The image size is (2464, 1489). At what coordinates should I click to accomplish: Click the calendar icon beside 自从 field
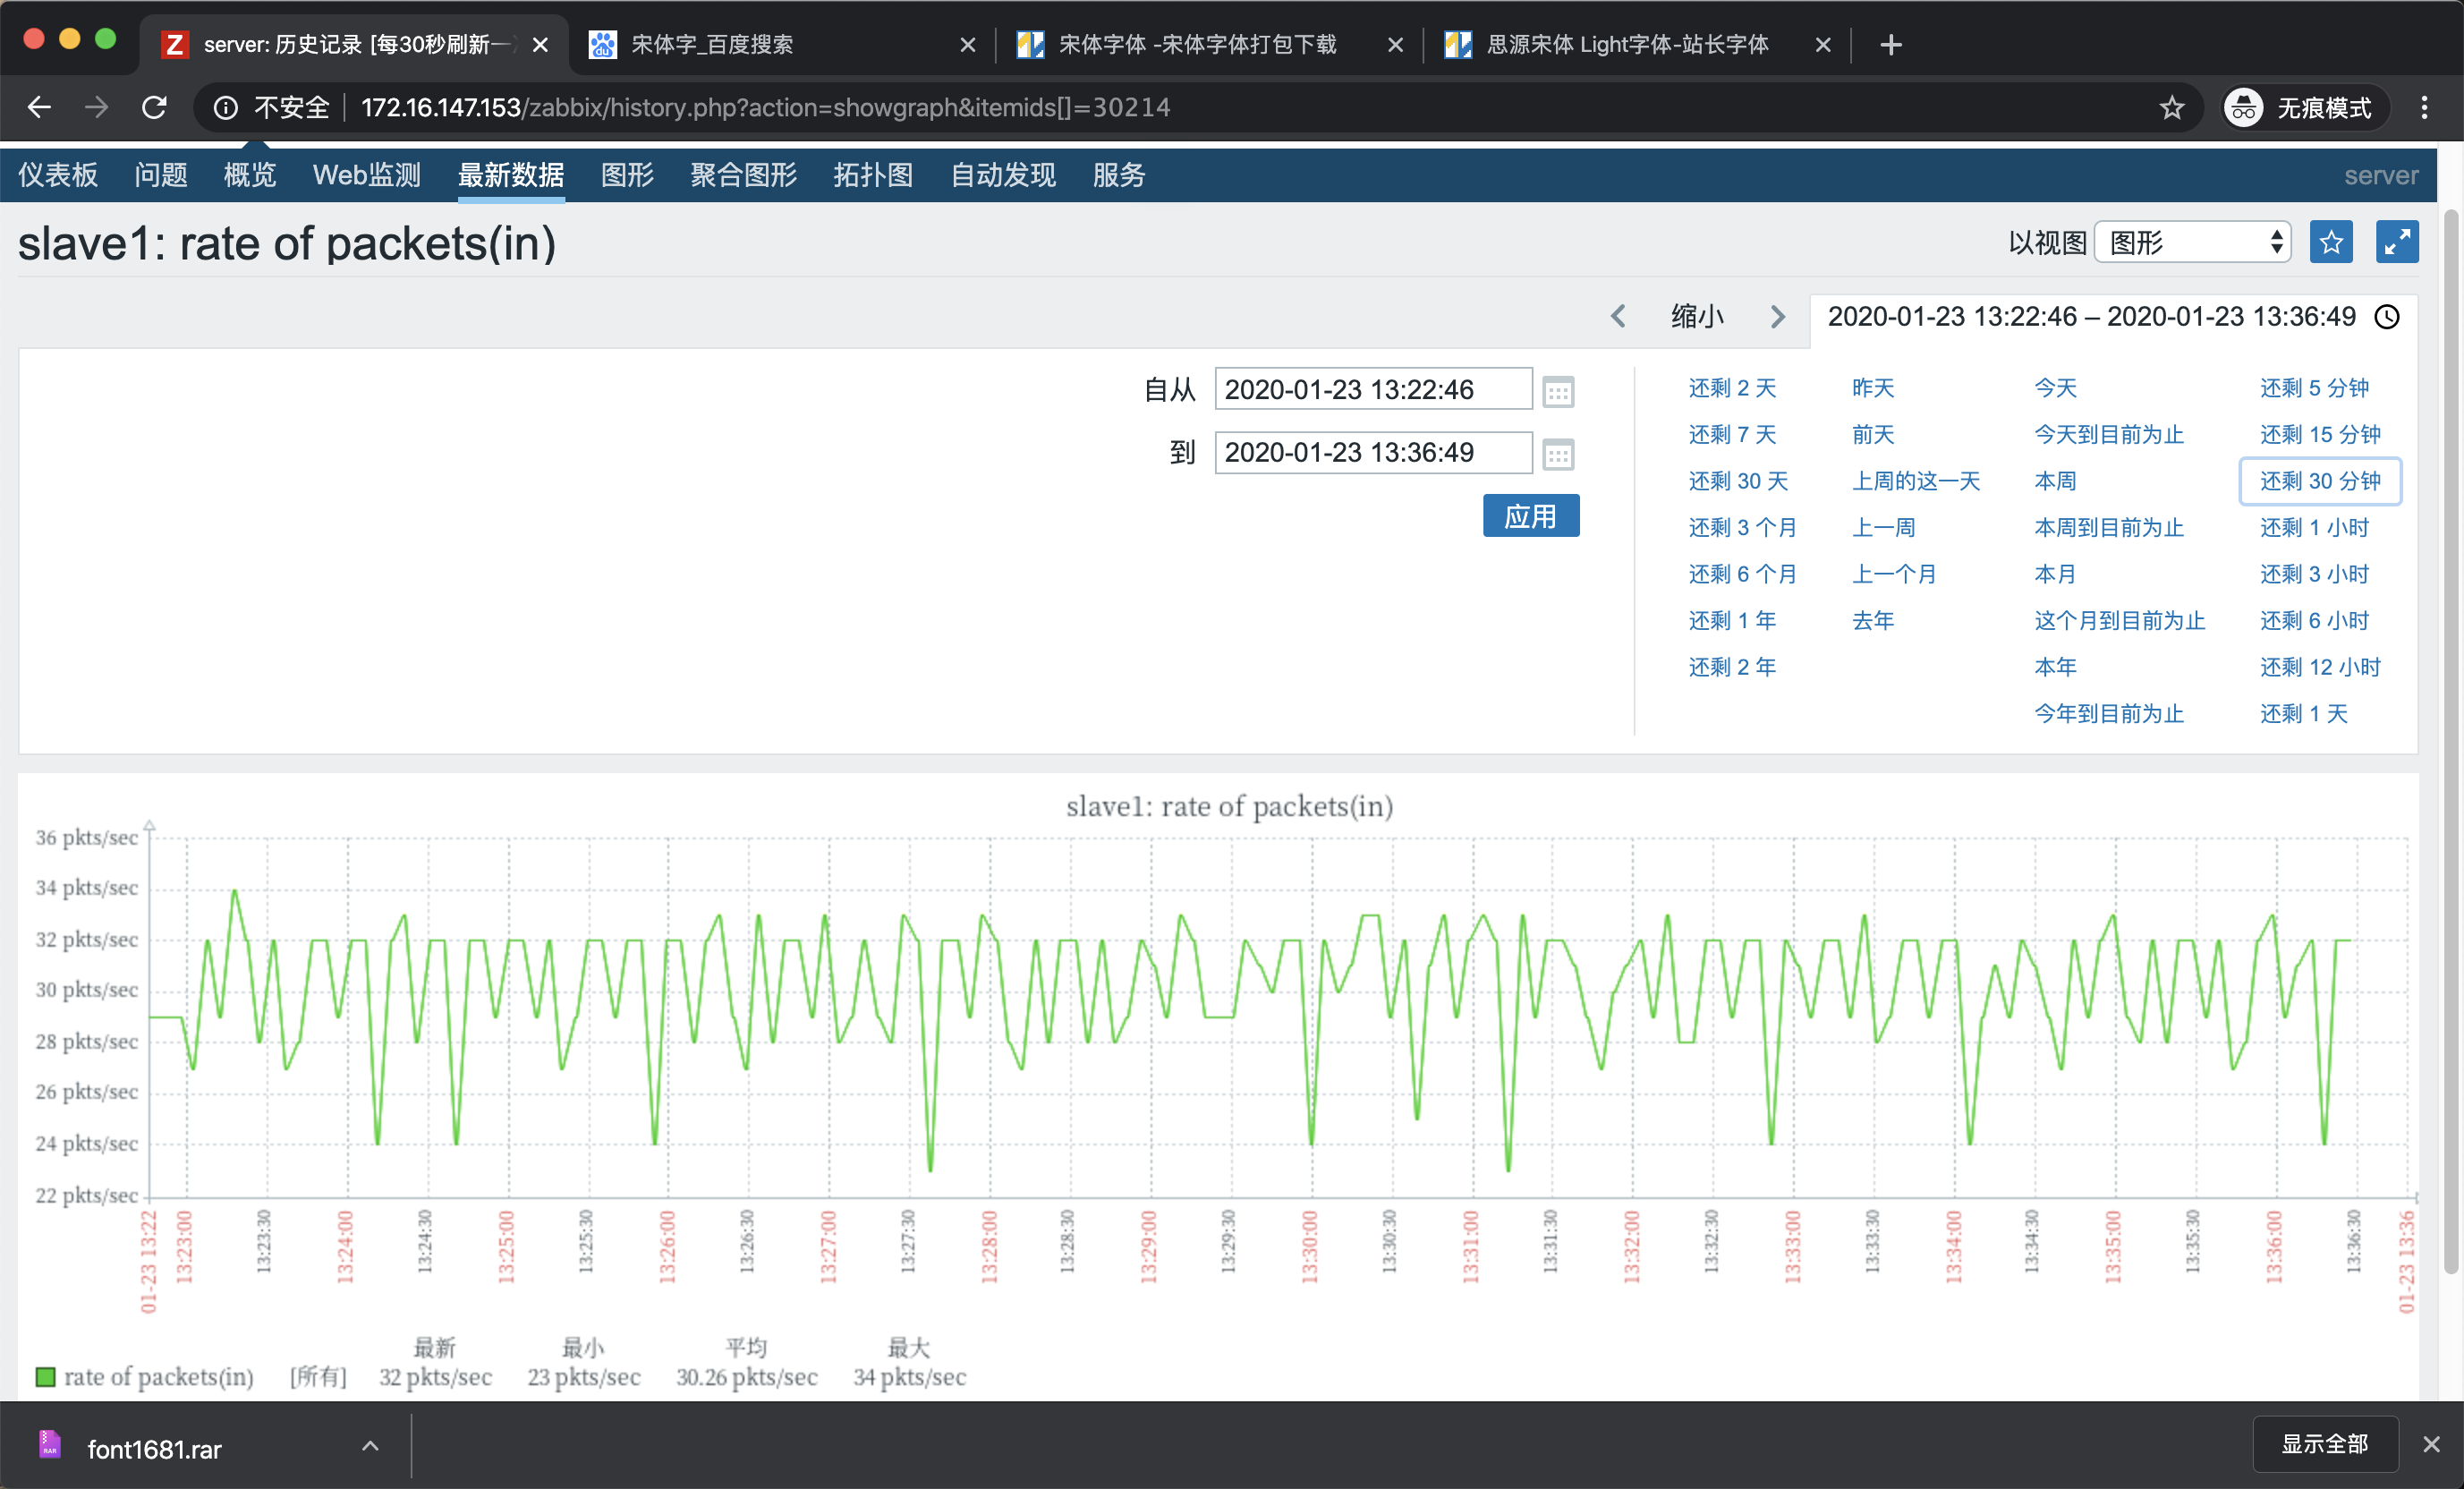[1557, 391]
